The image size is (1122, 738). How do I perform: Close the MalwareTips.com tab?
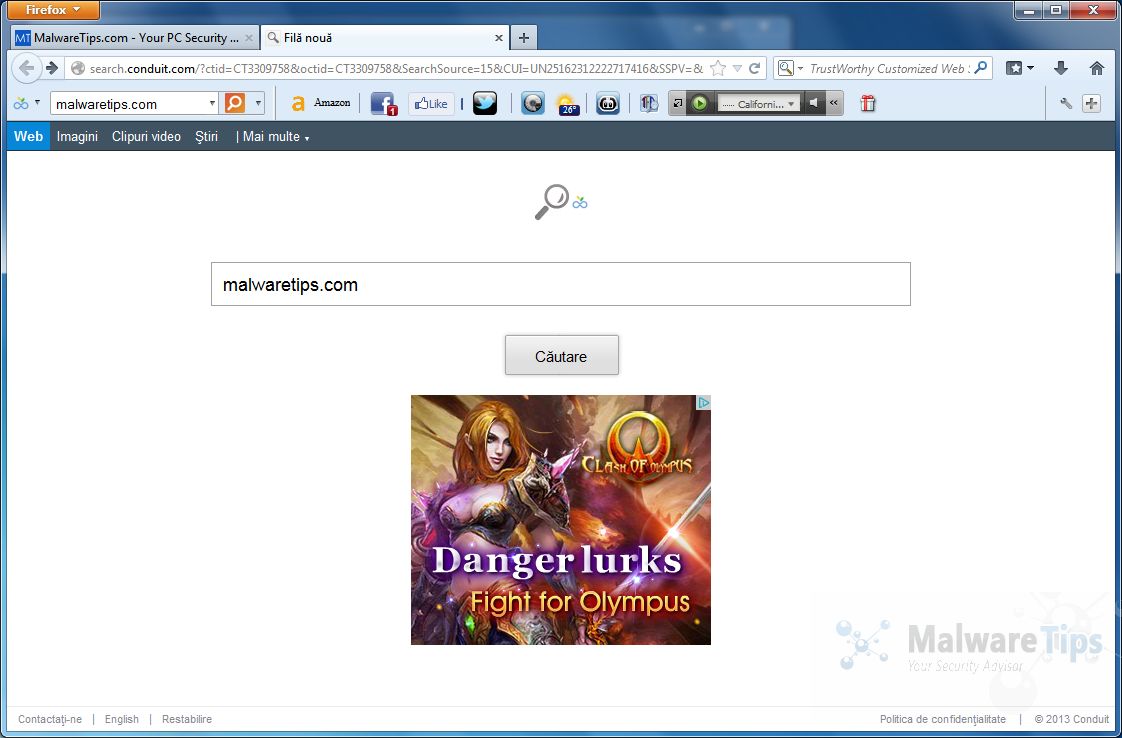[249, 38]
